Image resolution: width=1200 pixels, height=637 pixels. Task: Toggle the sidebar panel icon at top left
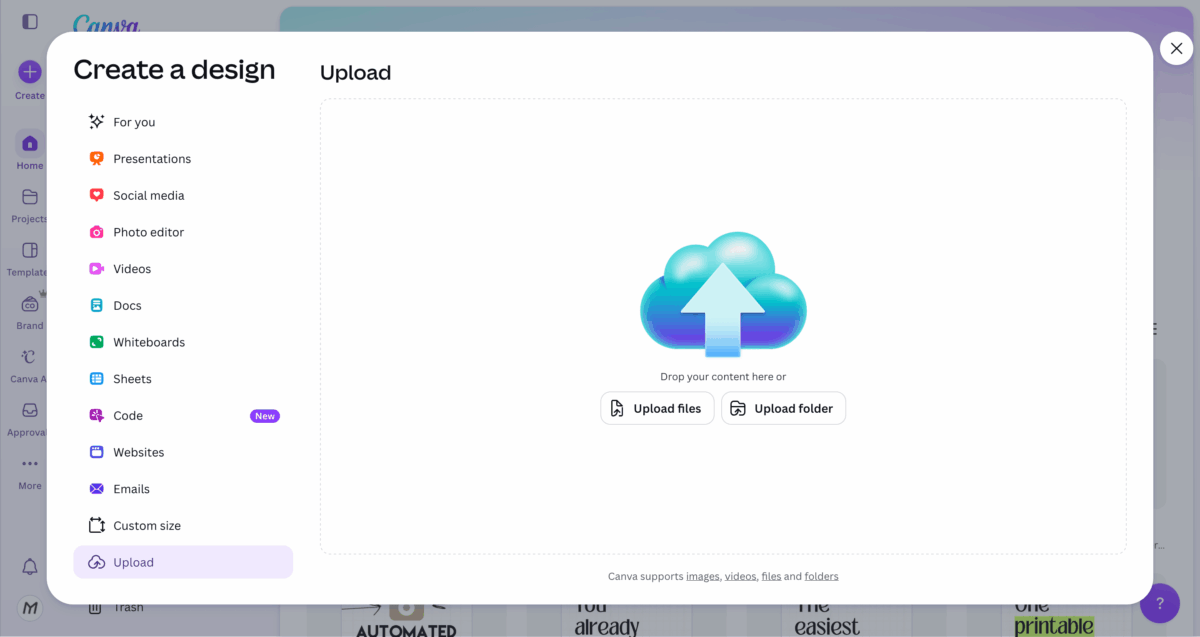pyautogui.click(x=30, y=21)
